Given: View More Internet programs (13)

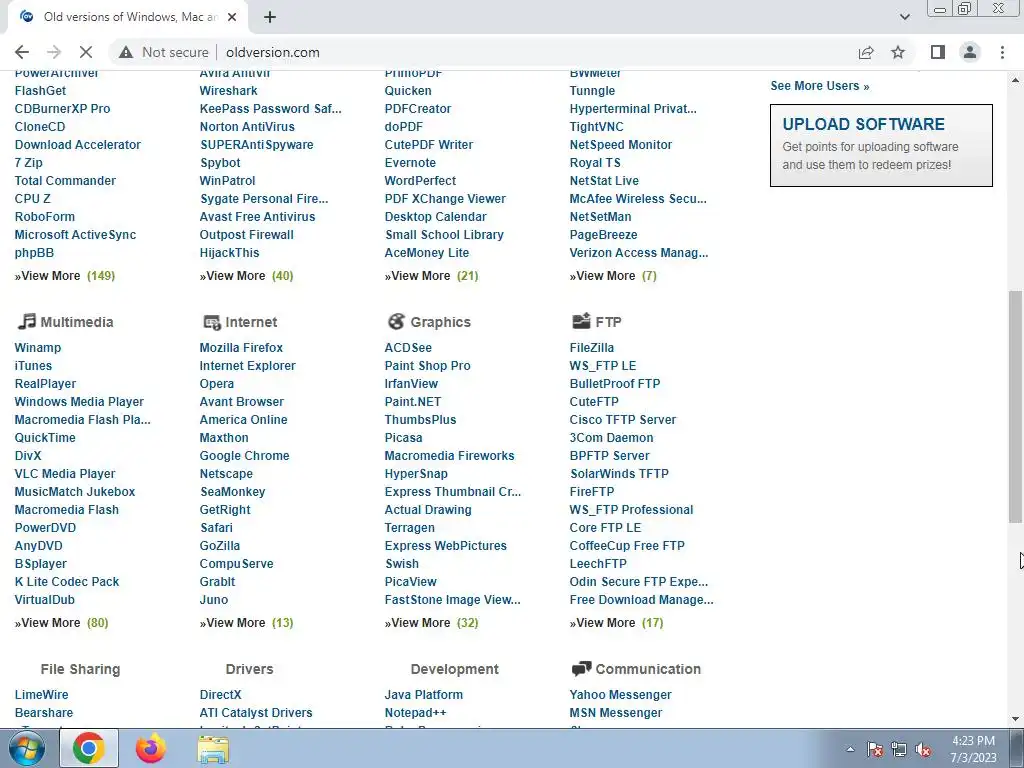Looking at the screenshot, I should (246, 622).
